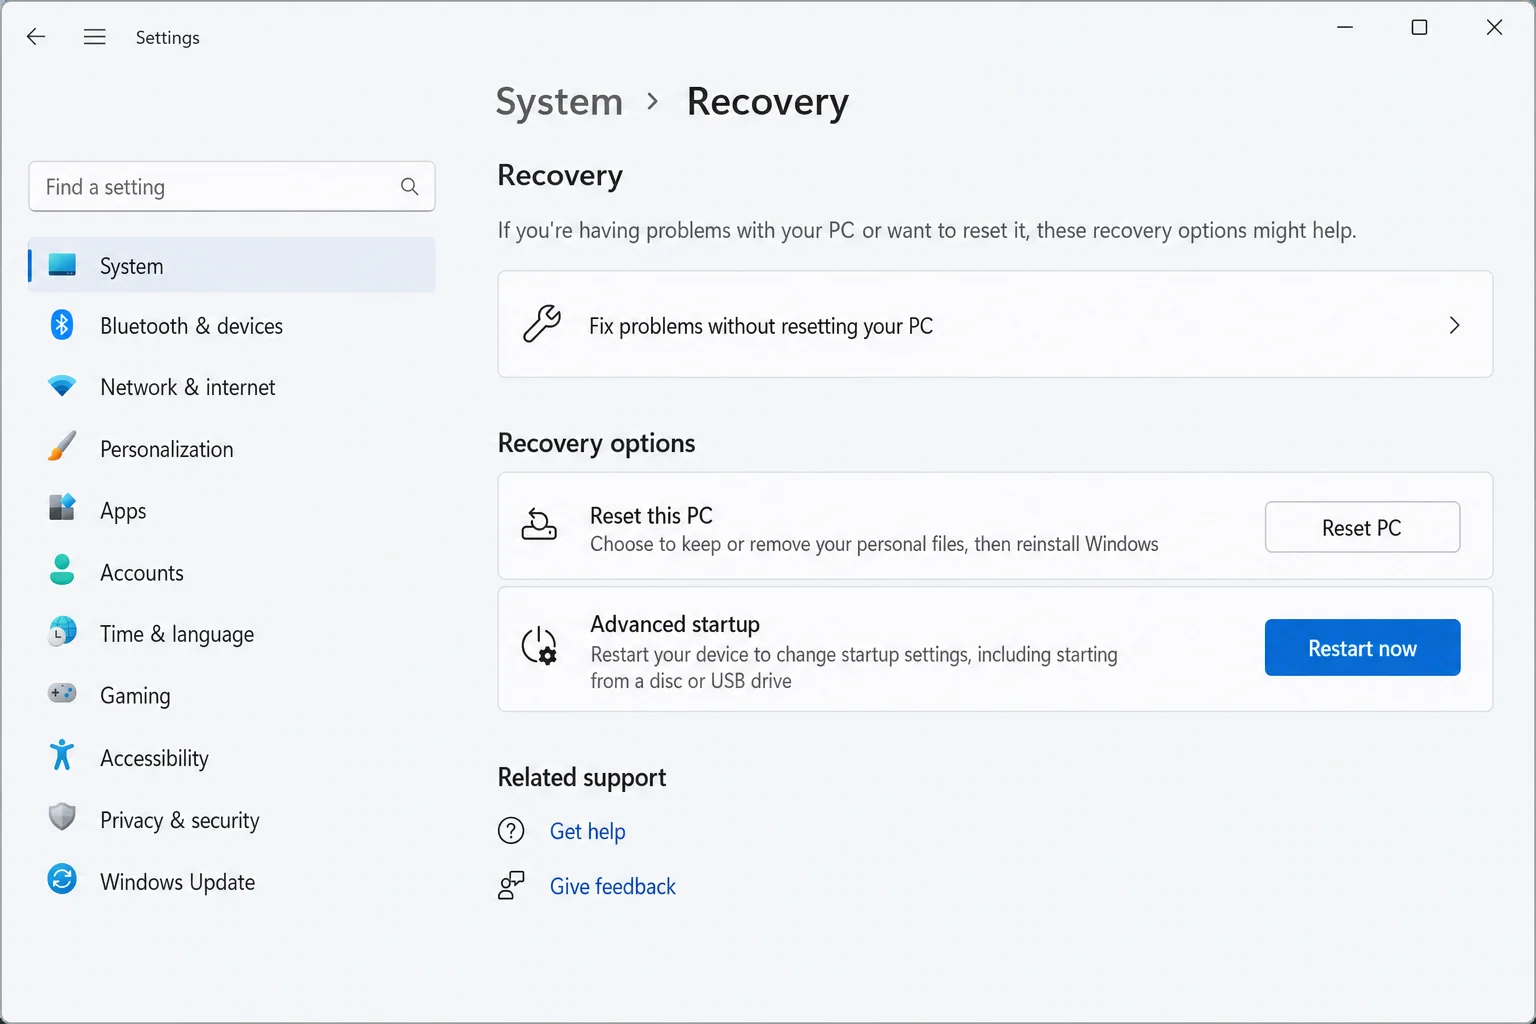Minimize the Settings window

(x=1345, y=27)
